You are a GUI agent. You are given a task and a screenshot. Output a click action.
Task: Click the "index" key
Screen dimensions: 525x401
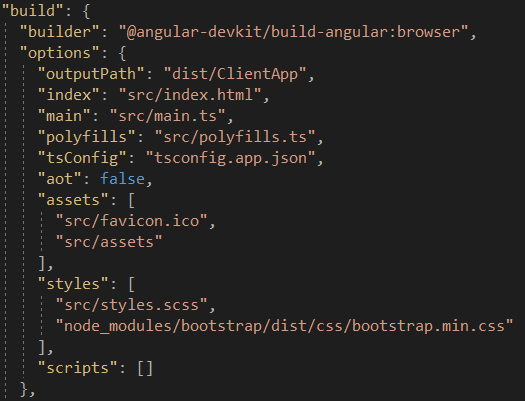click(69, 95)
